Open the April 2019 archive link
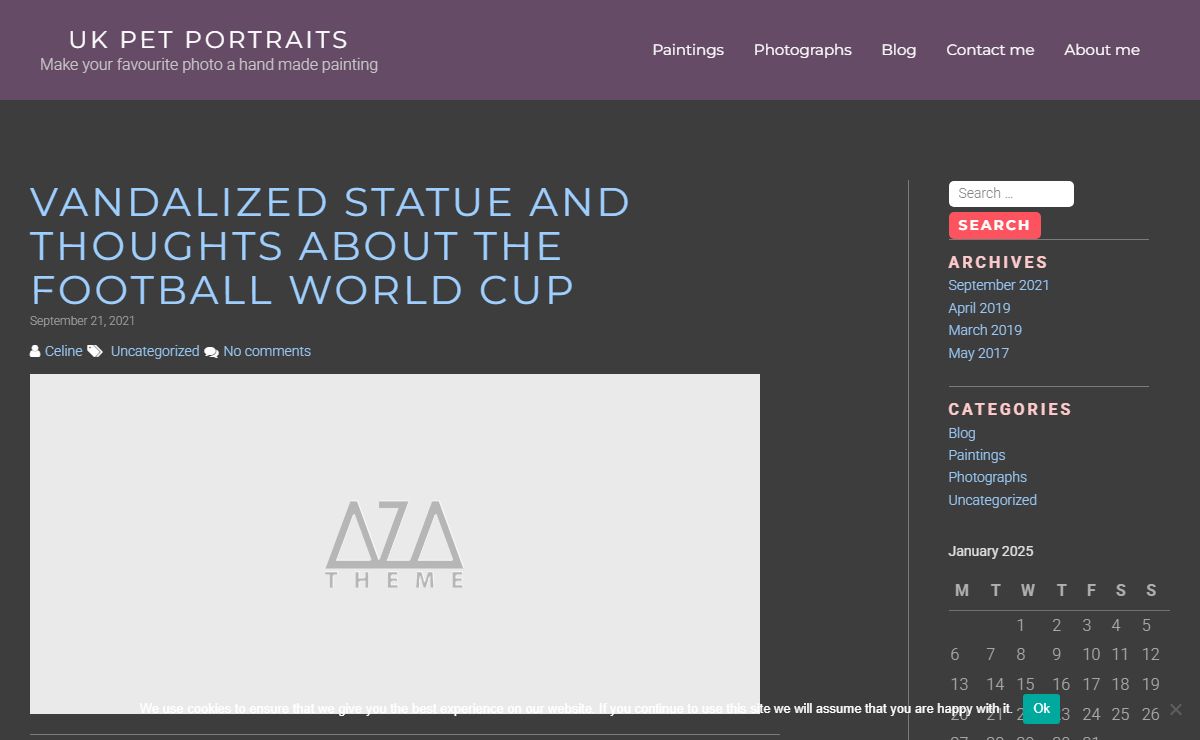1200x740 pixels. [979, 308]
